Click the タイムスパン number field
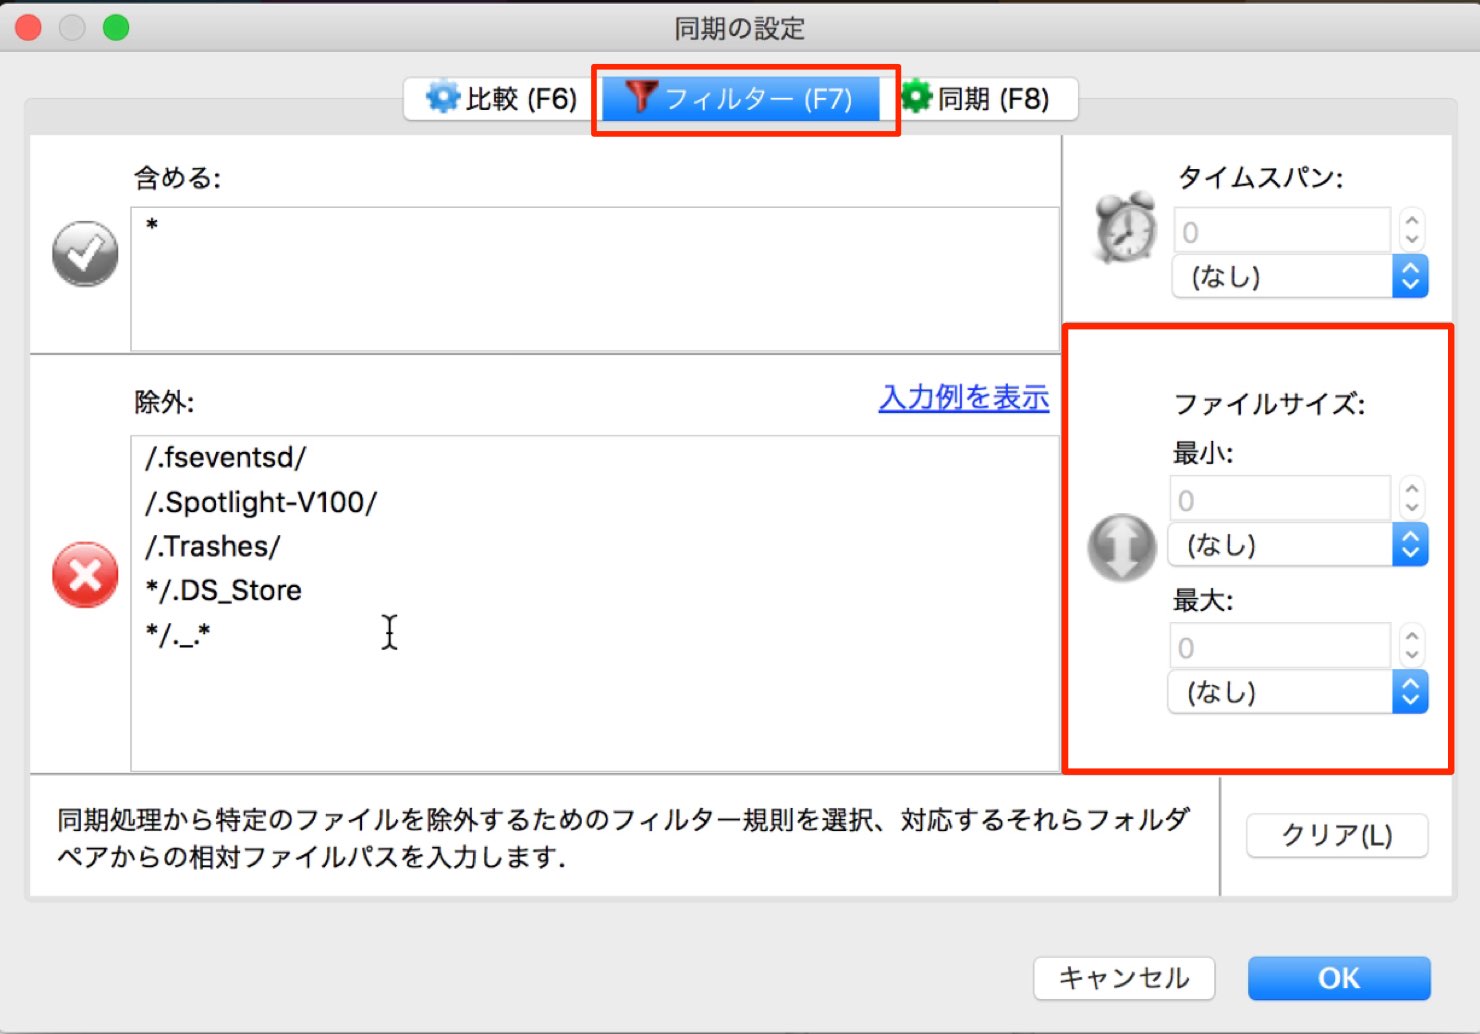 (x=1282, y=231)
